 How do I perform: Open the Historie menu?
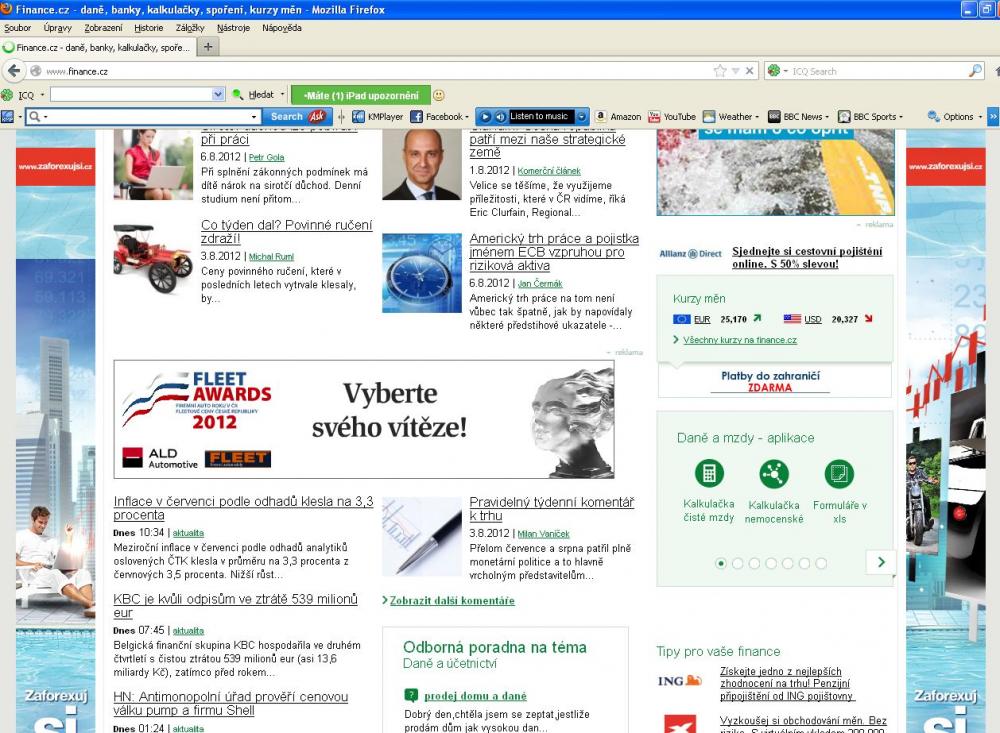tap(149, 28)
